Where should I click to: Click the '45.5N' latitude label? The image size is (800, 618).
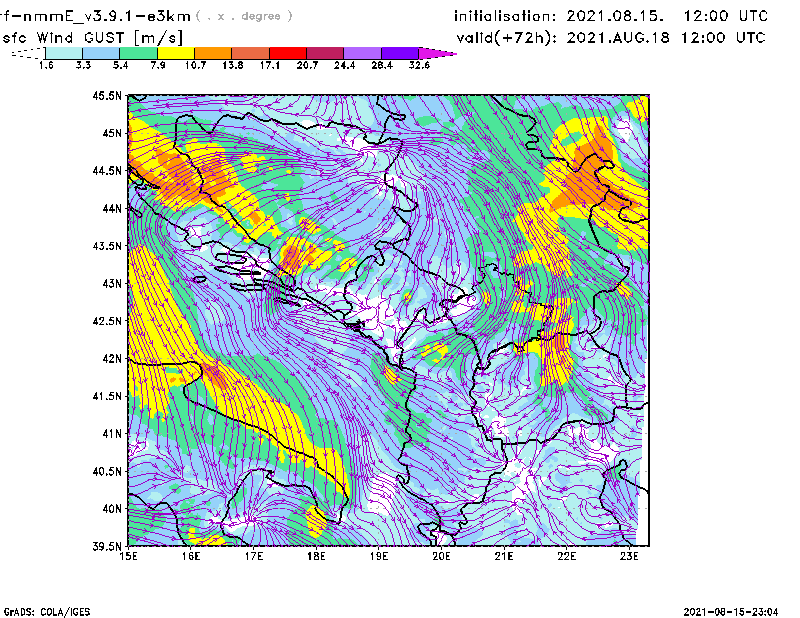point(107,95)
